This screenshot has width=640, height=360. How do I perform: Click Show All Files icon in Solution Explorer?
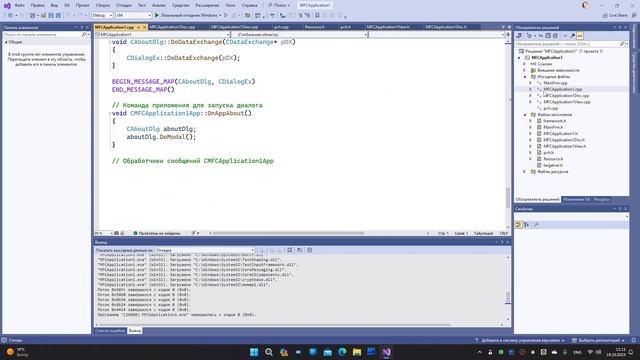tap(555, 36)
